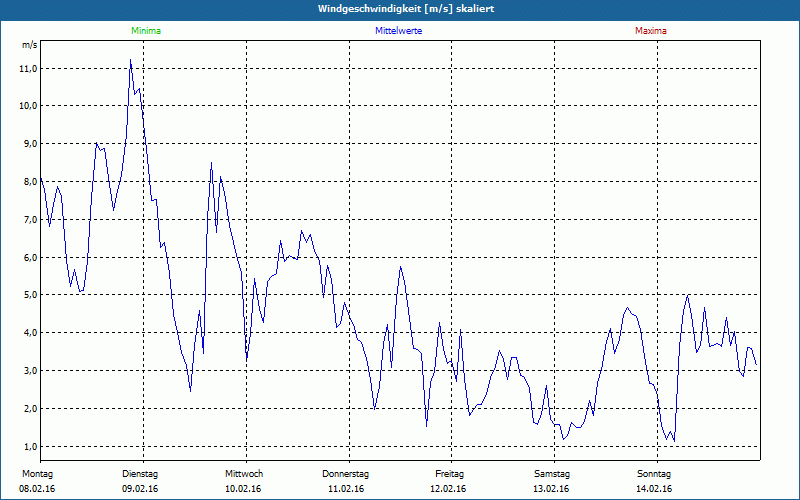This screenshot has width=800, height=500.
Task: Click the date 12.02.16
Action: [448, 489]
